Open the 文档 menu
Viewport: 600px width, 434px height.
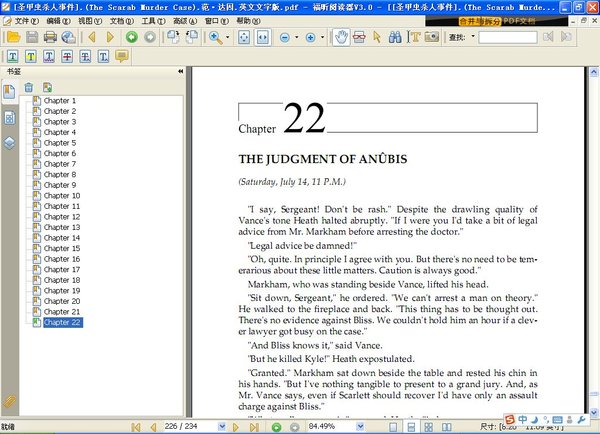pyautogui.click(x=122, y=21)
